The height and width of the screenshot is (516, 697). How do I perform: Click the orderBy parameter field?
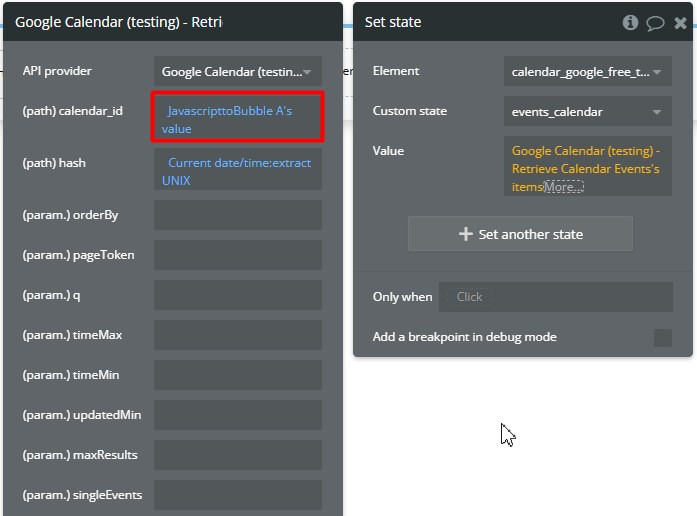tap(237, 215)
